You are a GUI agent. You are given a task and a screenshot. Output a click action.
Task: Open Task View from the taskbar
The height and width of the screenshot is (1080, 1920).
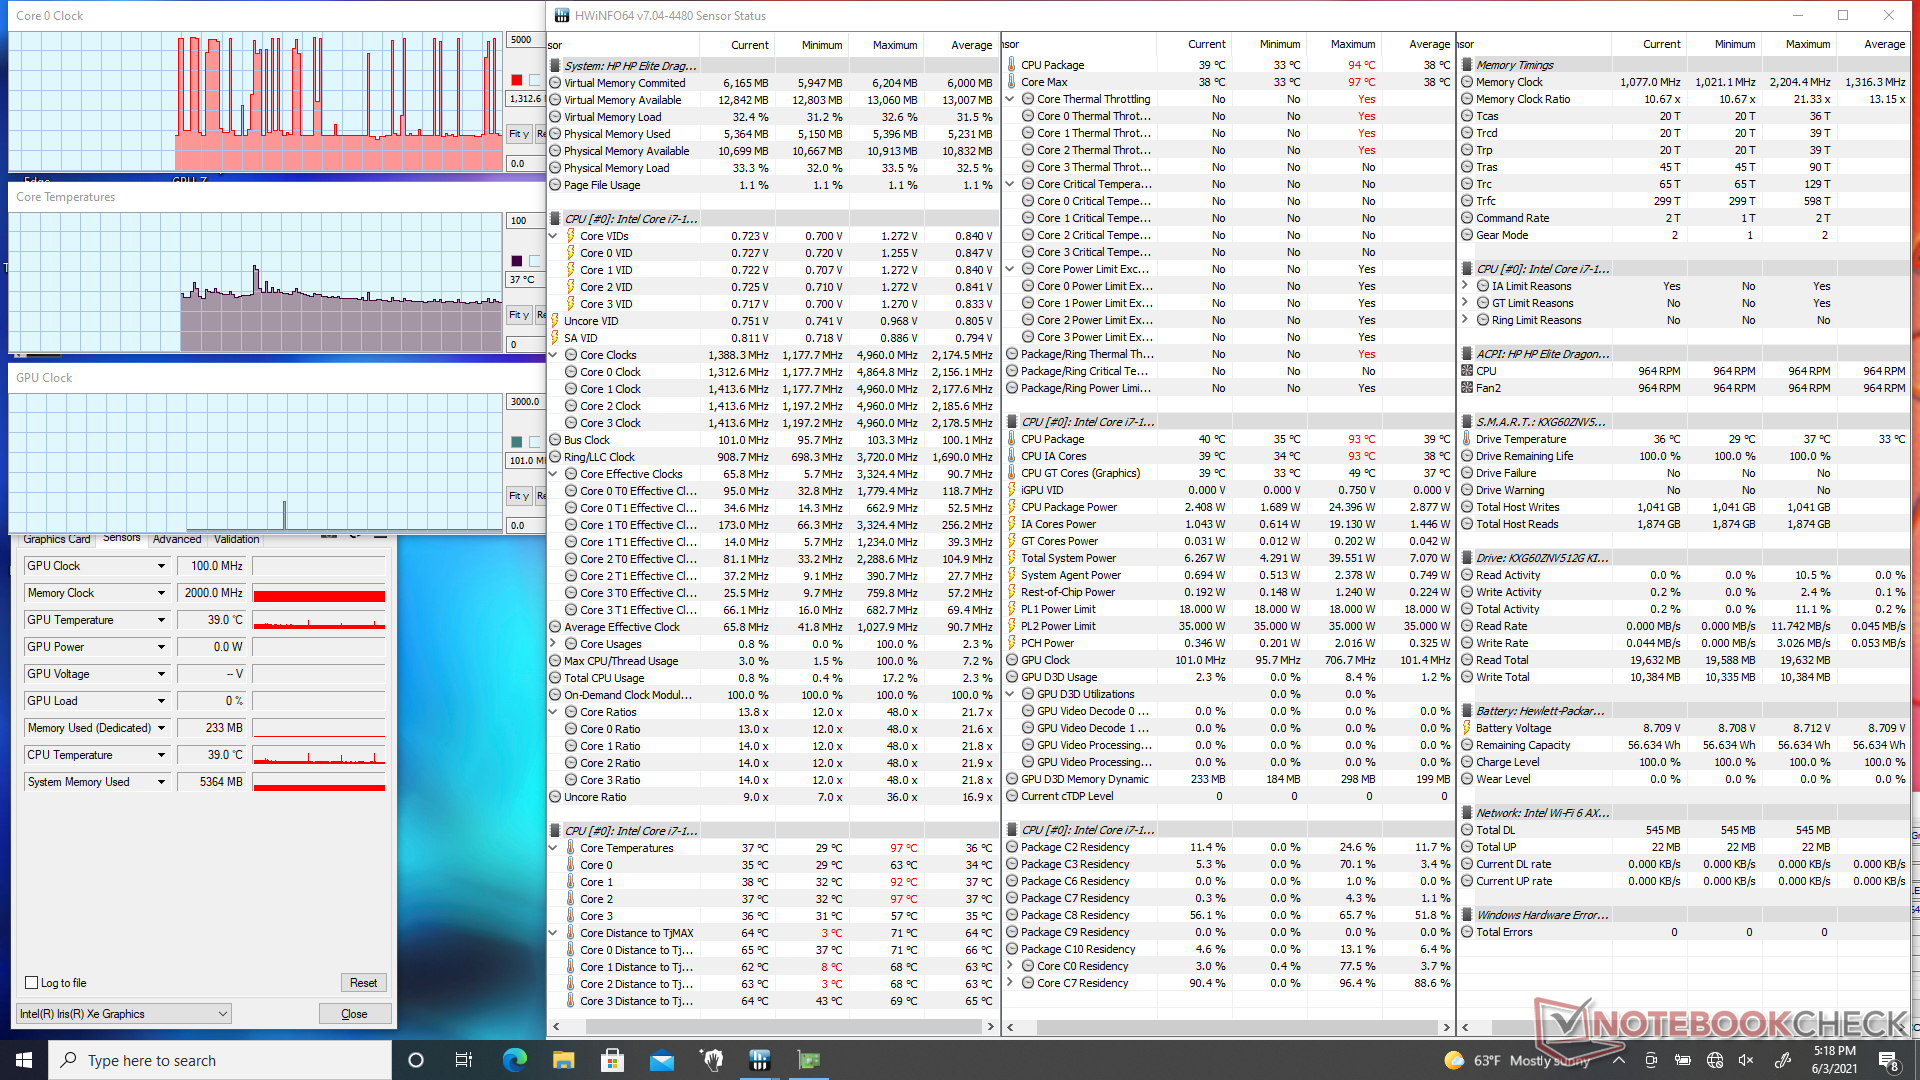(x=464, y=1060)
